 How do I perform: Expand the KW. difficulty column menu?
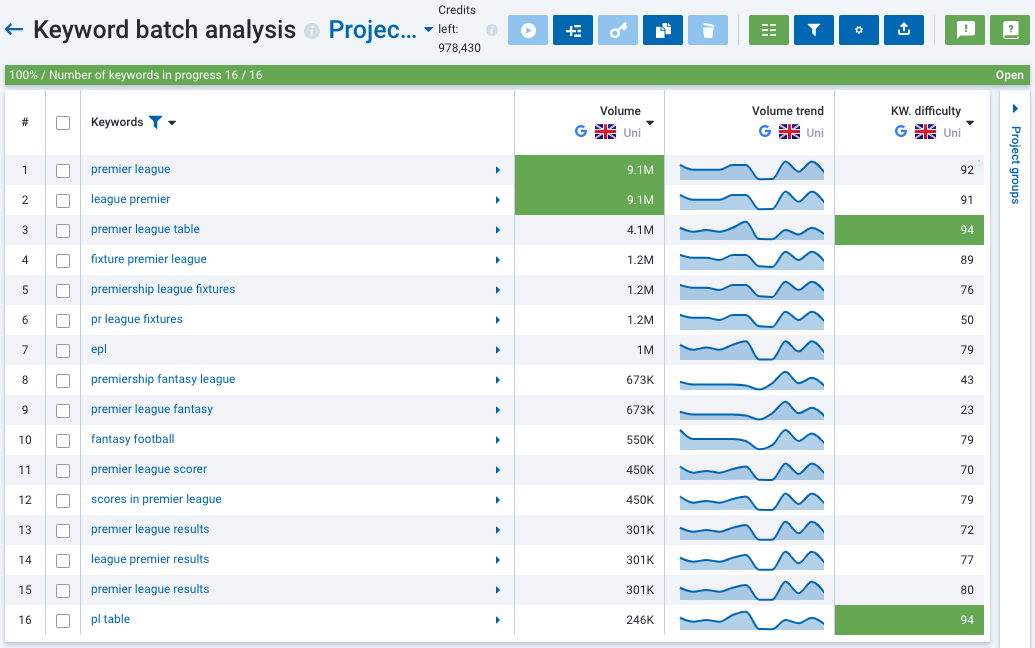click(x=970, y=123)
